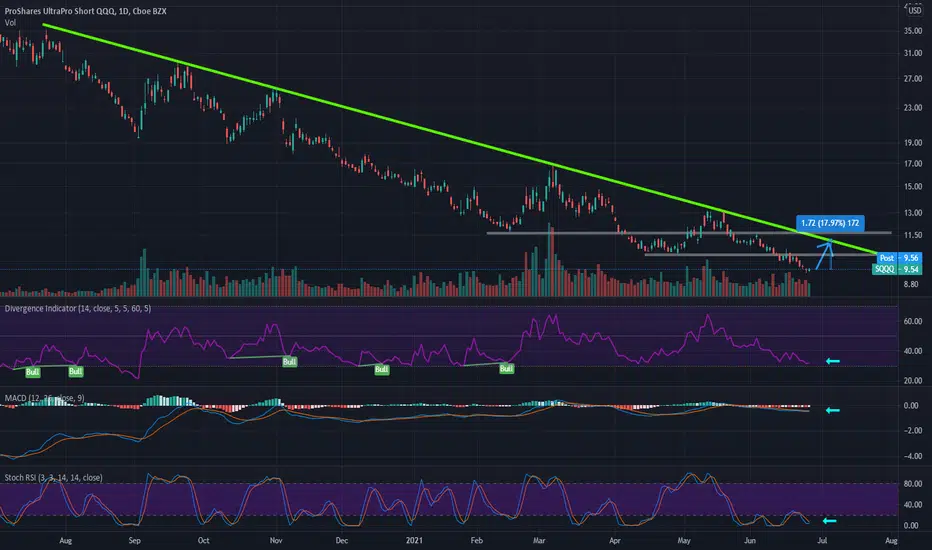Click the 31.00 price axis label
Image resolution: width=932 pixels, height=550 pixels.
click(912, 54)
